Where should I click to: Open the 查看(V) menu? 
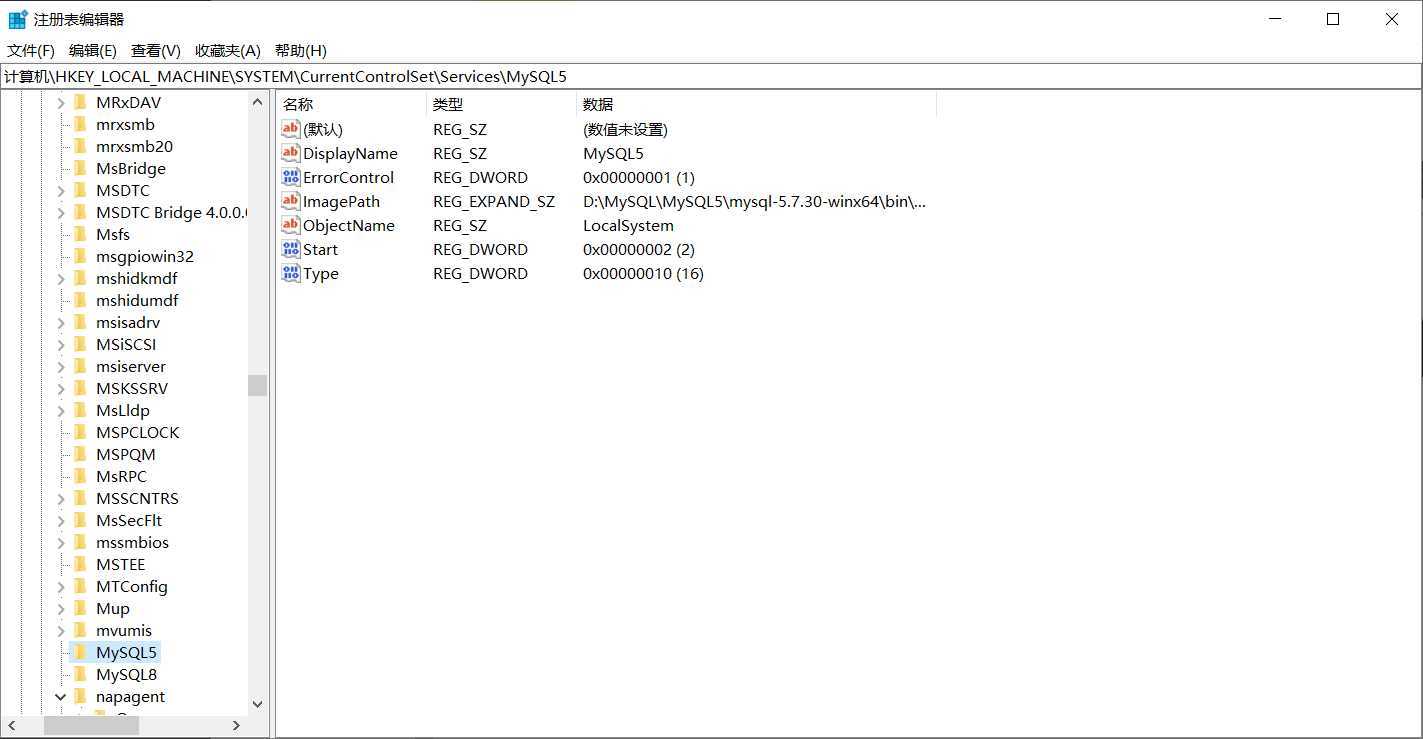pos(156,50)
